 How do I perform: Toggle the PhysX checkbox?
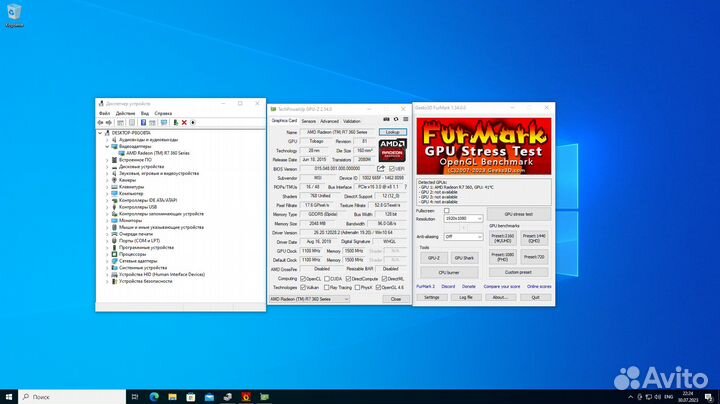[357, 287]
